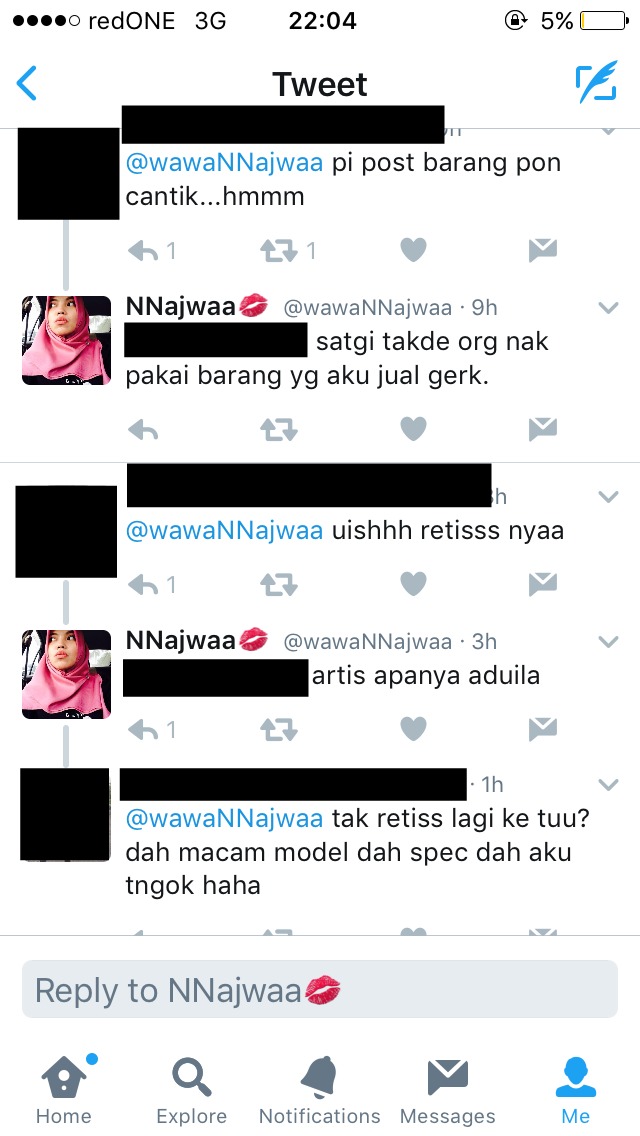The height and width of the screenshot is (1136, 640).
Task: Open chevron menu on the 1h tweet
Action: pos(608,785)
